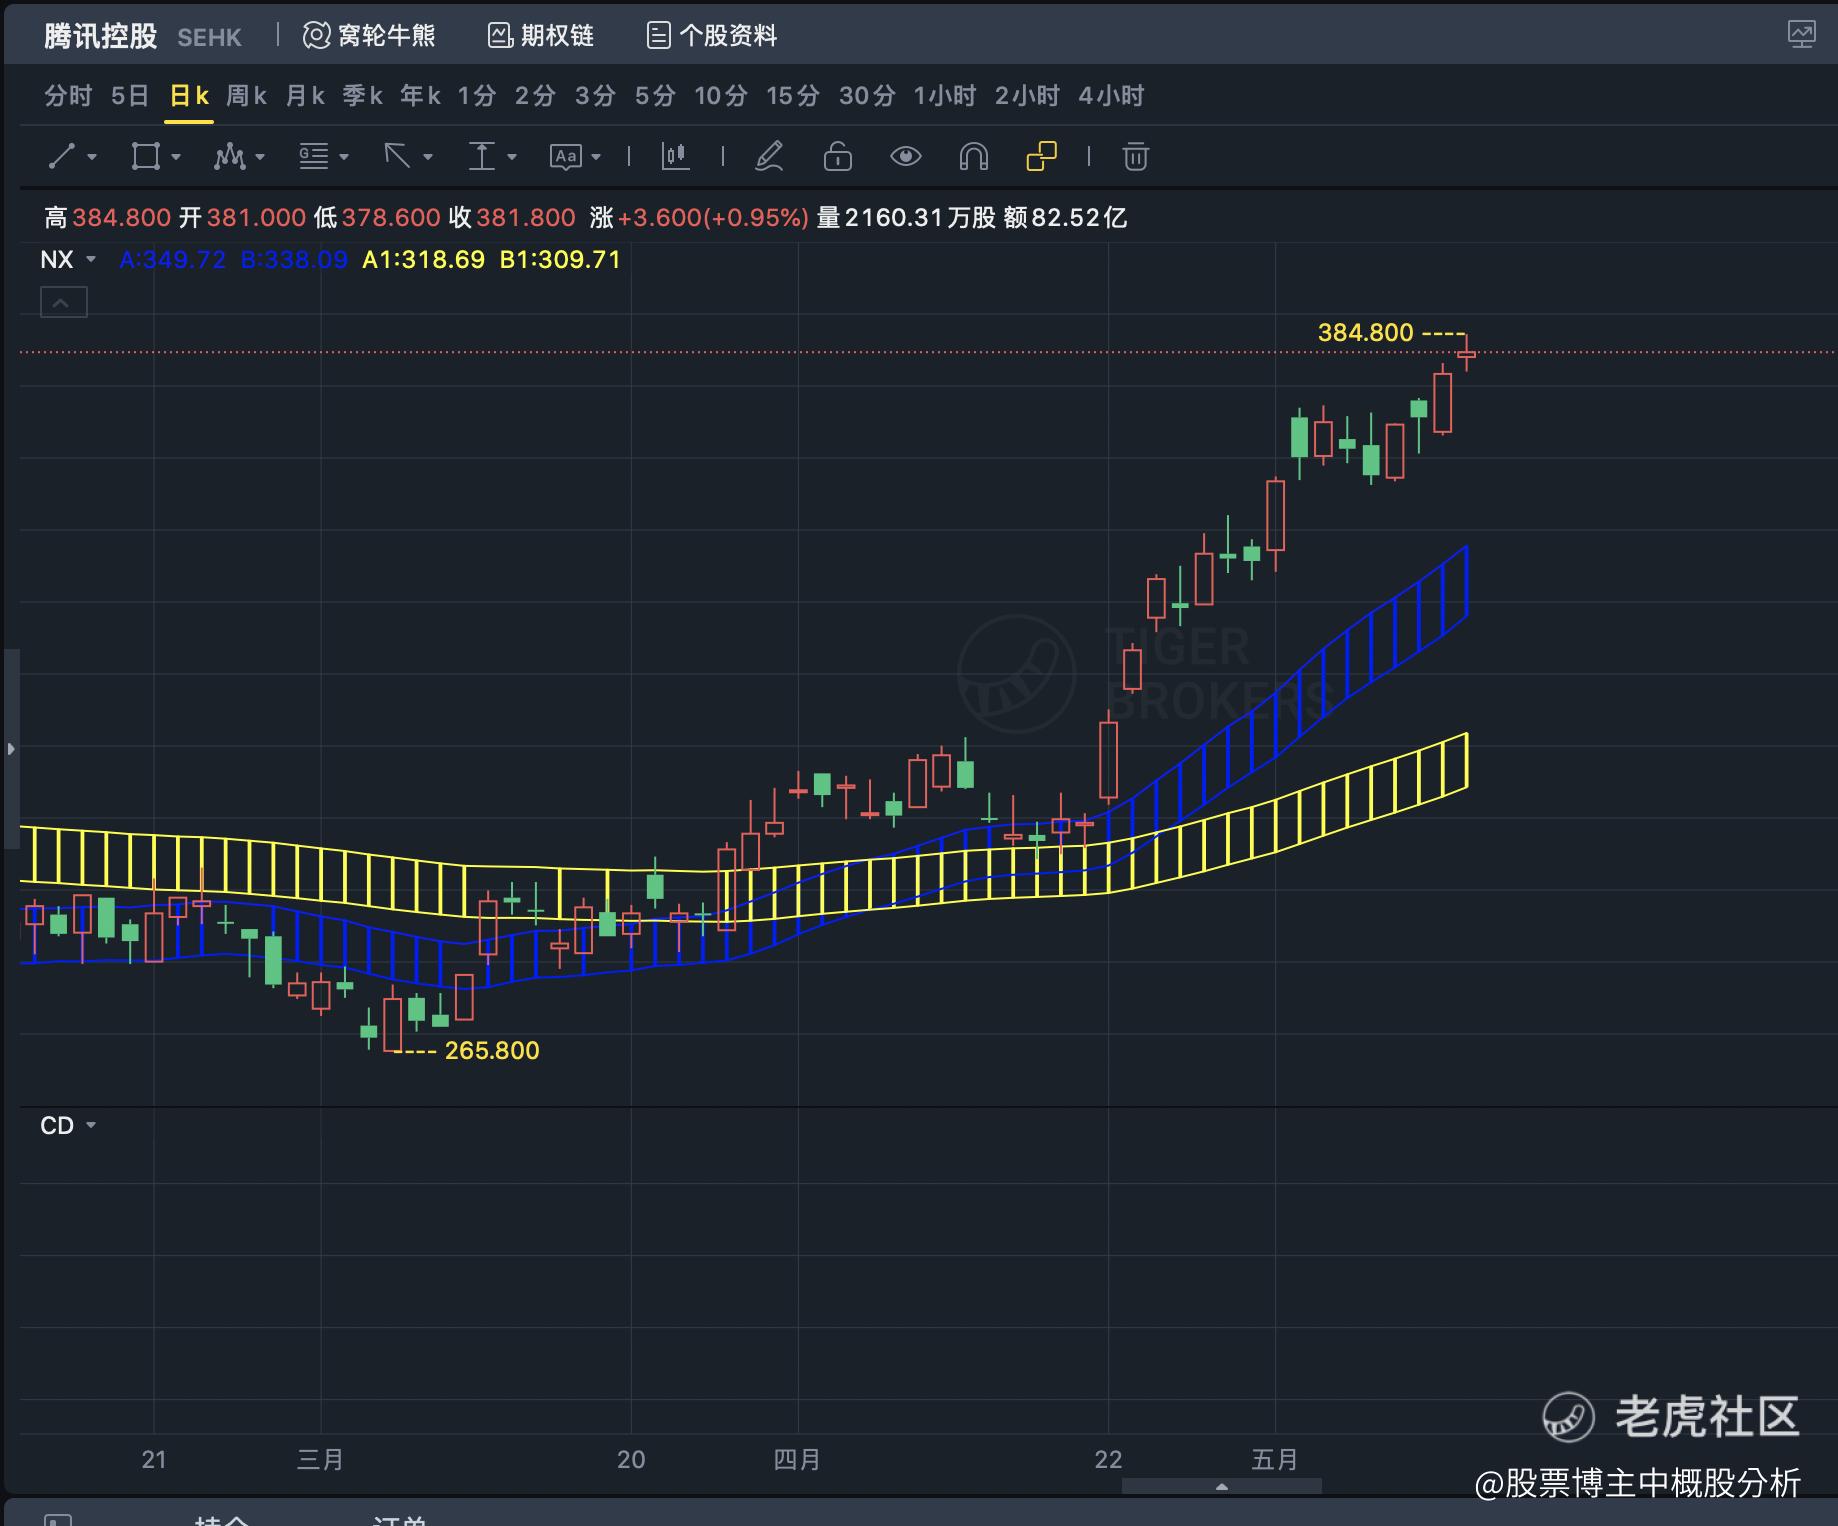The image size is (1838, 1526).
Task: Select the 10分 ten-minute interval
Action: point(721,96)
